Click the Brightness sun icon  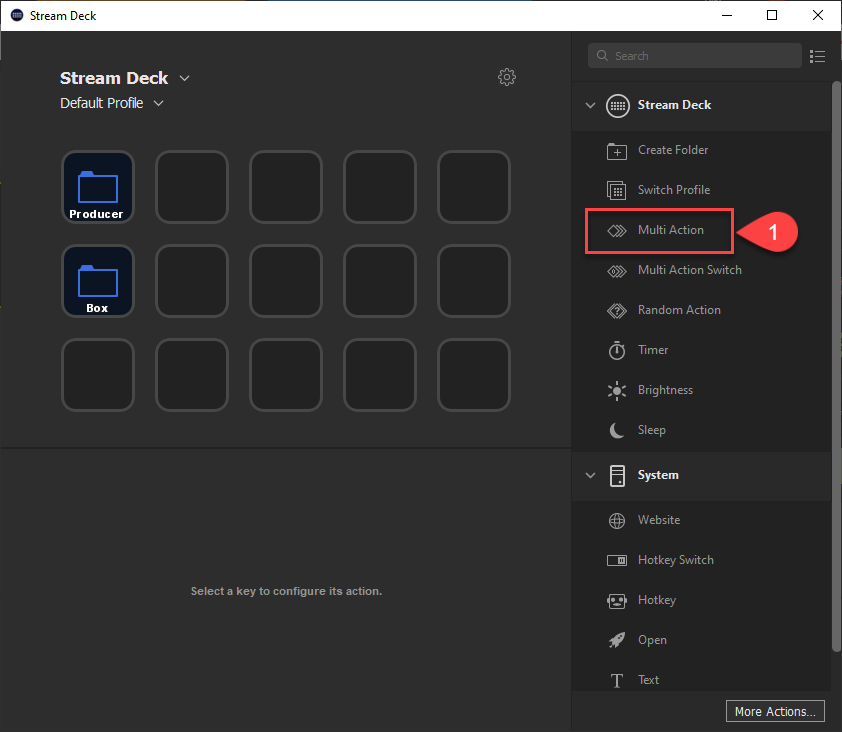click(616, 390)
